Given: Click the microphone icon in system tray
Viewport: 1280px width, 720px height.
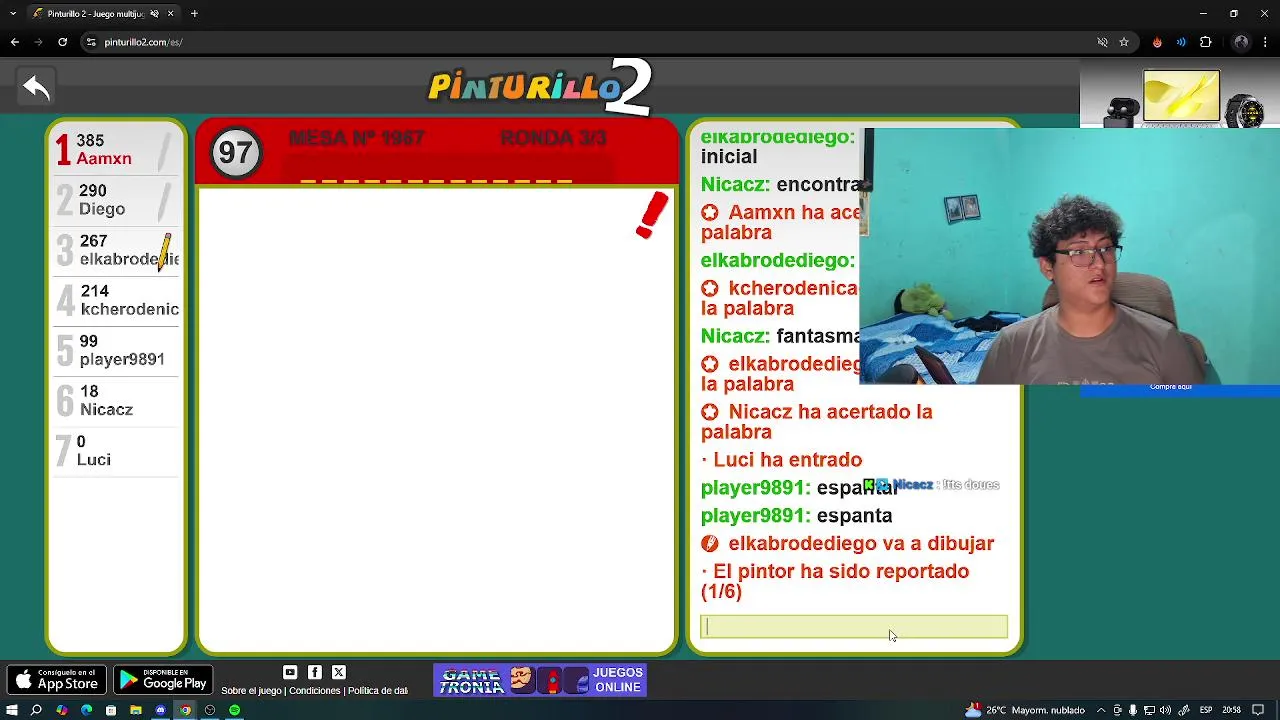Looking at the screenshot, I should [1133, 710].
